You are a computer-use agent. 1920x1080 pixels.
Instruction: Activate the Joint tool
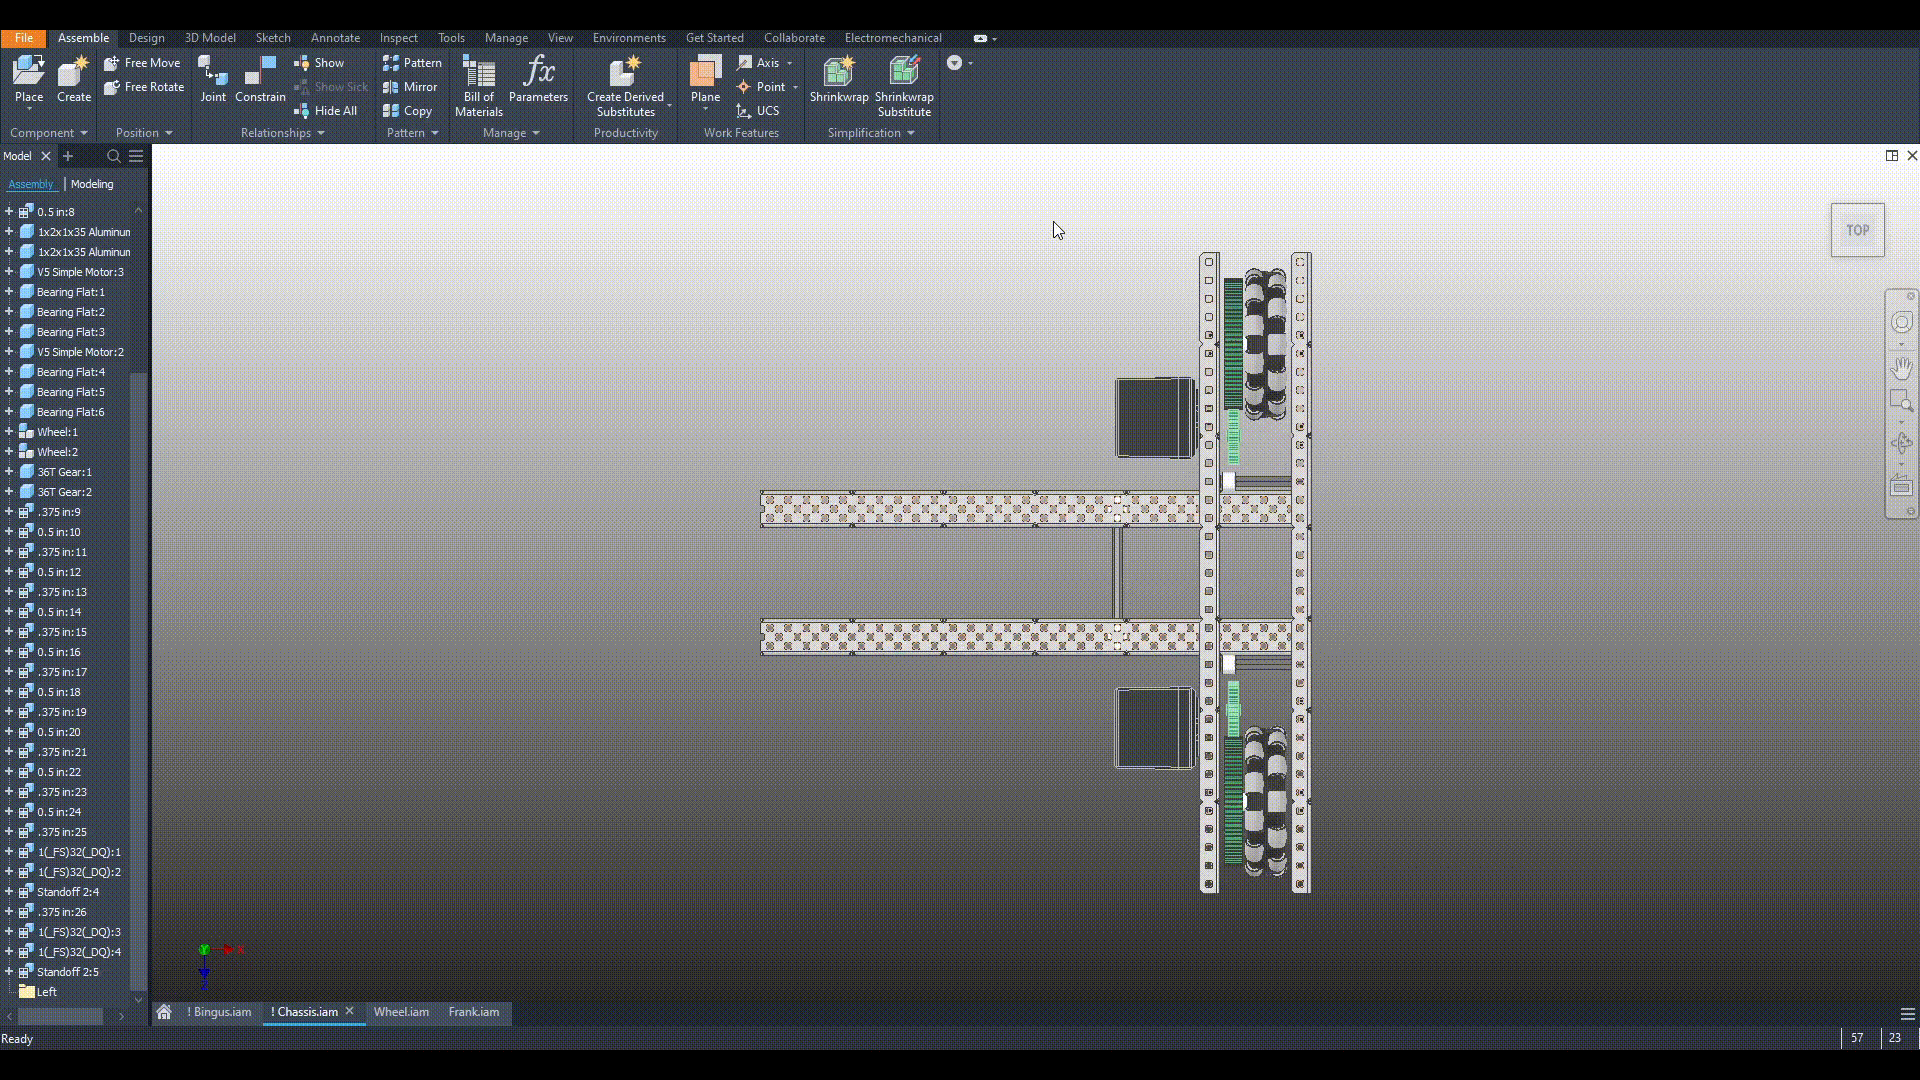[213, 80]
